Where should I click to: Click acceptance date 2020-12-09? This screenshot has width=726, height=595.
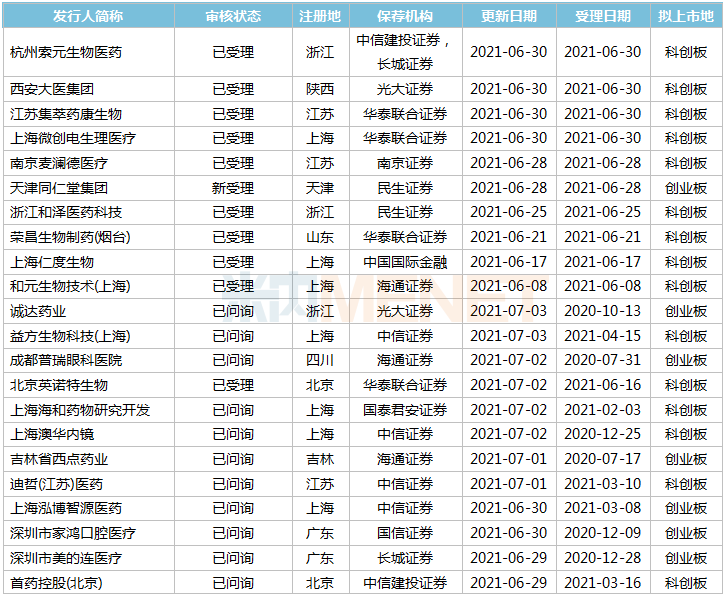point(603,533)
